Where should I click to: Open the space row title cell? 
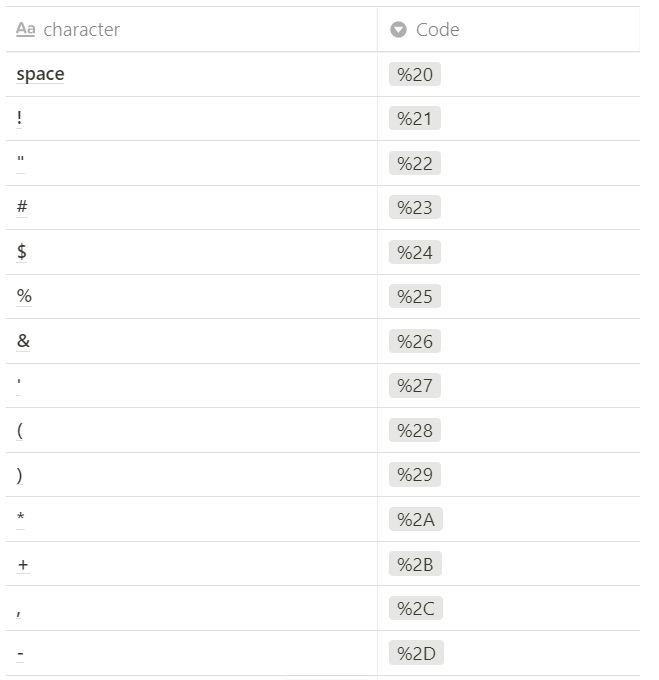click(40, 74)
